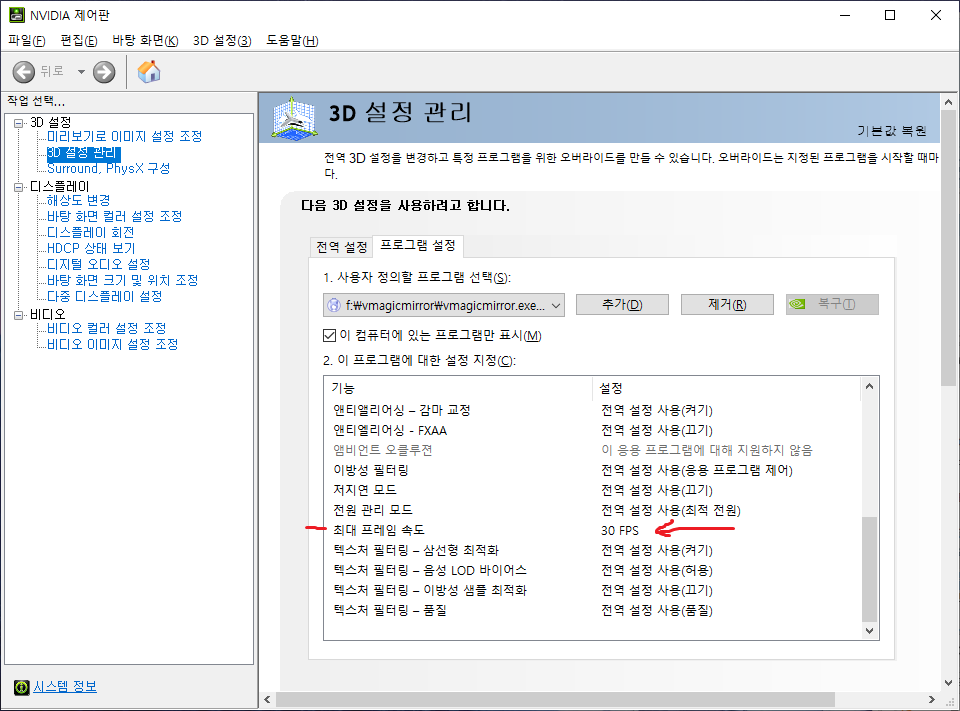Select 디스플레이 회전 tree item
960x711 pixels.
(91, 232)
